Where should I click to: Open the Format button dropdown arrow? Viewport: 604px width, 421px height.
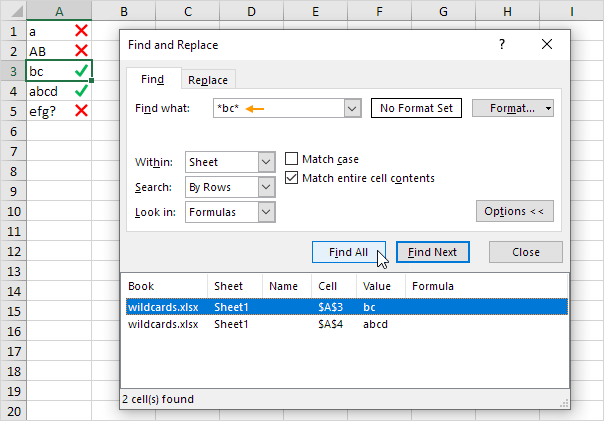[549, 108]
